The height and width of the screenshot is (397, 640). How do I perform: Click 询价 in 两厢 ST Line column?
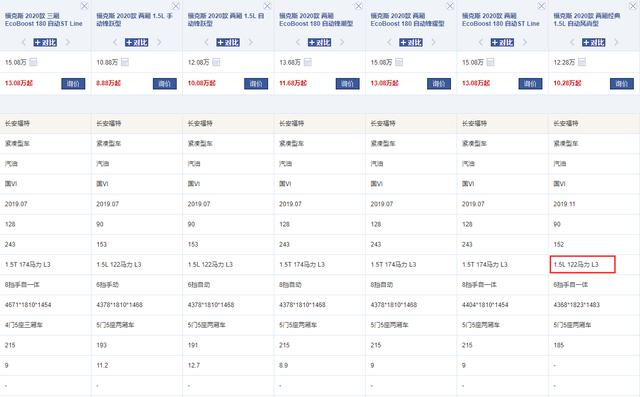tap(531, 84)
